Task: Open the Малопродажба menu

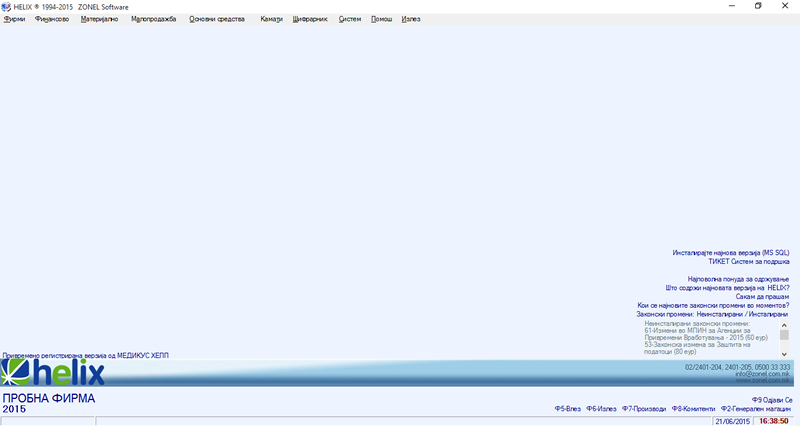Action: pyautogui.click(x=154, y=19)
